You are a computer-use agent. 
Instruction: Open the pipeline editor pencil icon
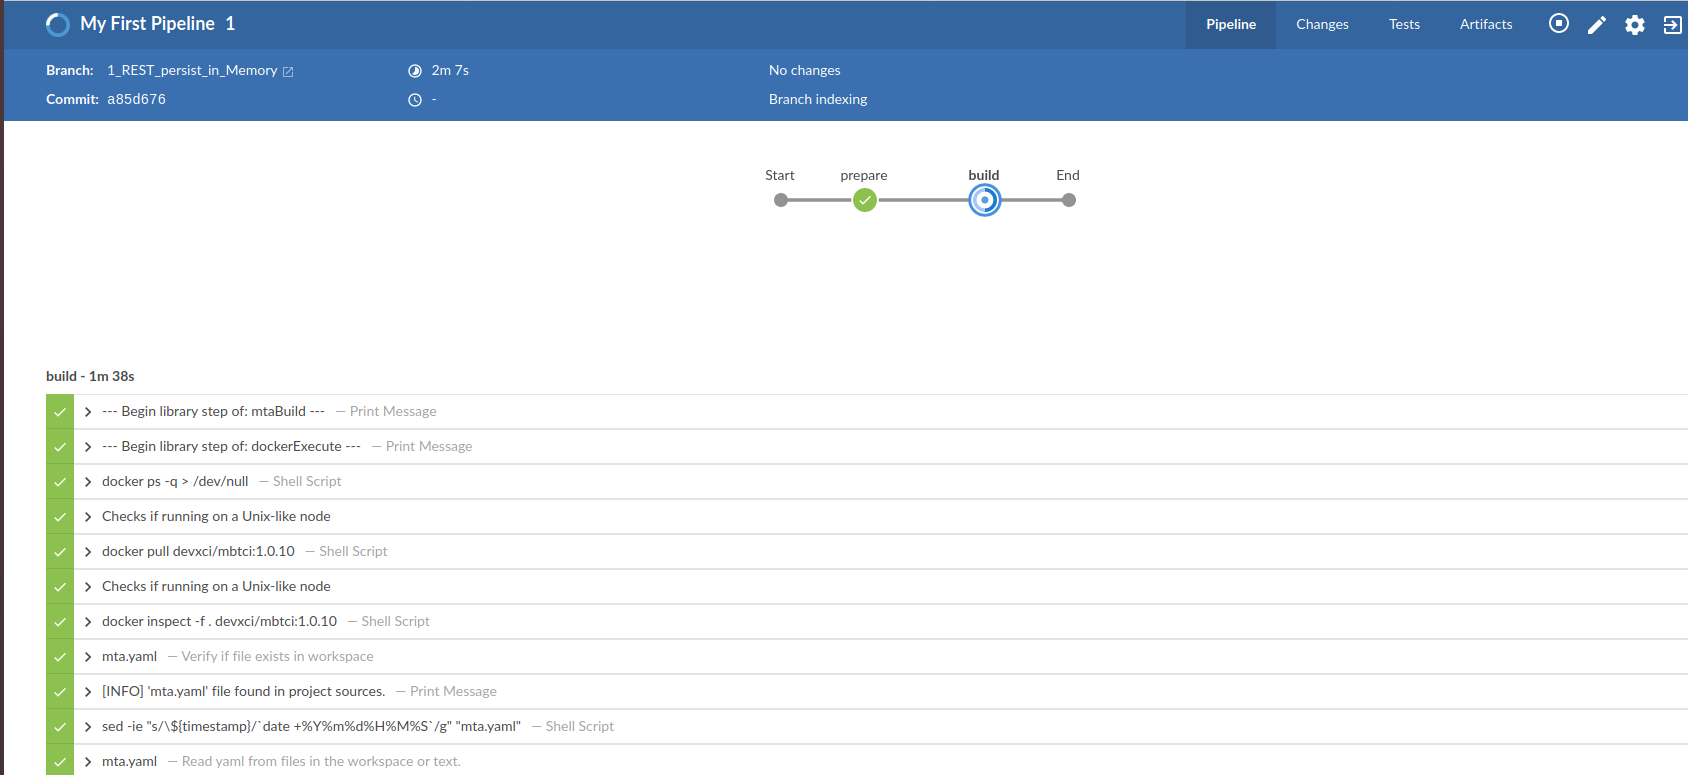click(x=1596, y=25)
